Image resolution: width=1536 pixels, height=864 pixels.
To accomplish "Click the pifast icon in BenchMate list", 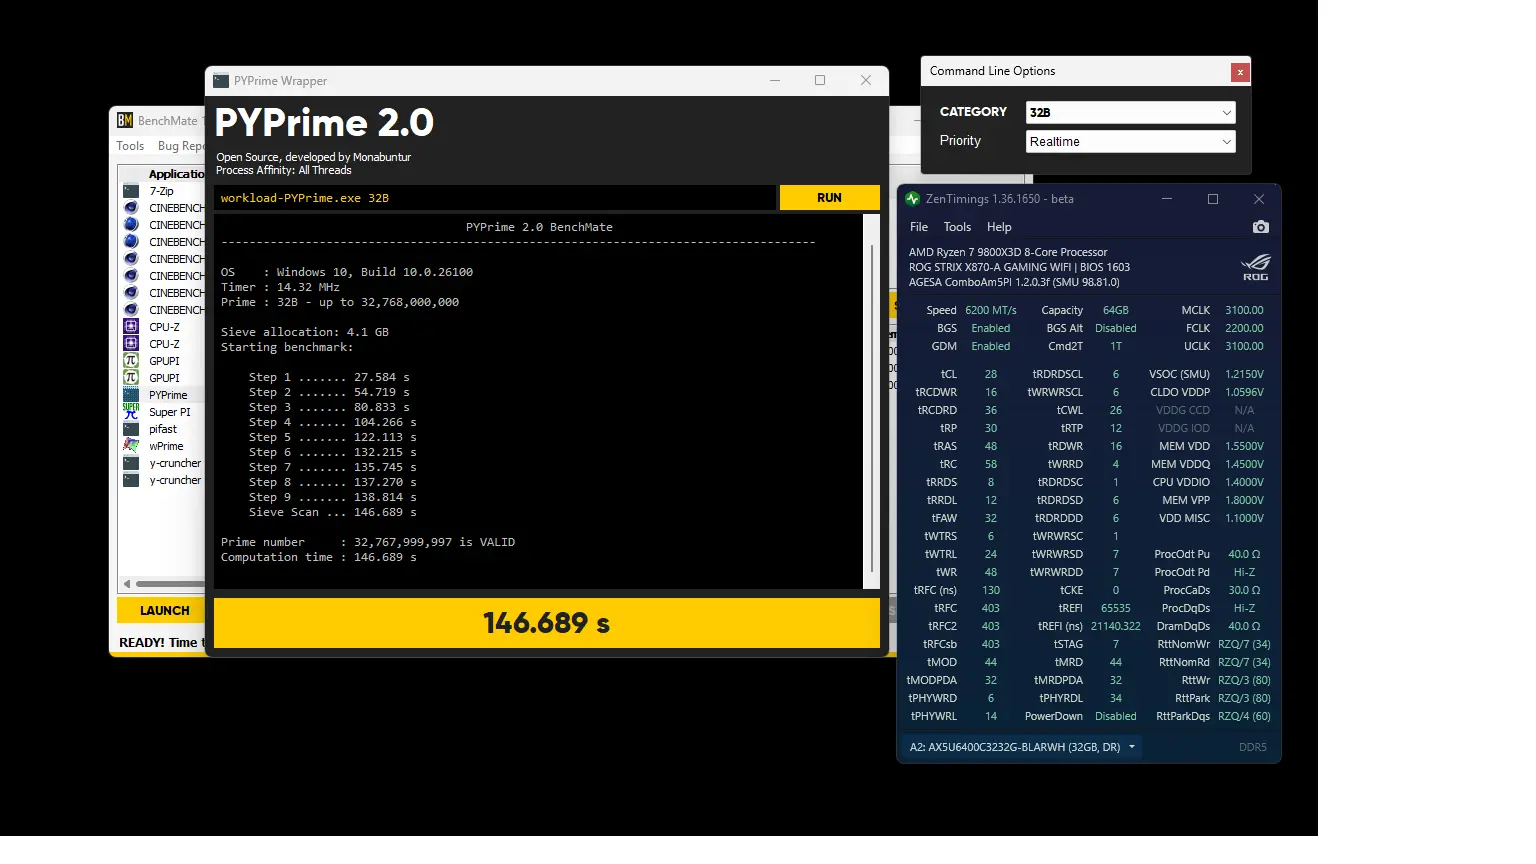I will click(130, 429).
